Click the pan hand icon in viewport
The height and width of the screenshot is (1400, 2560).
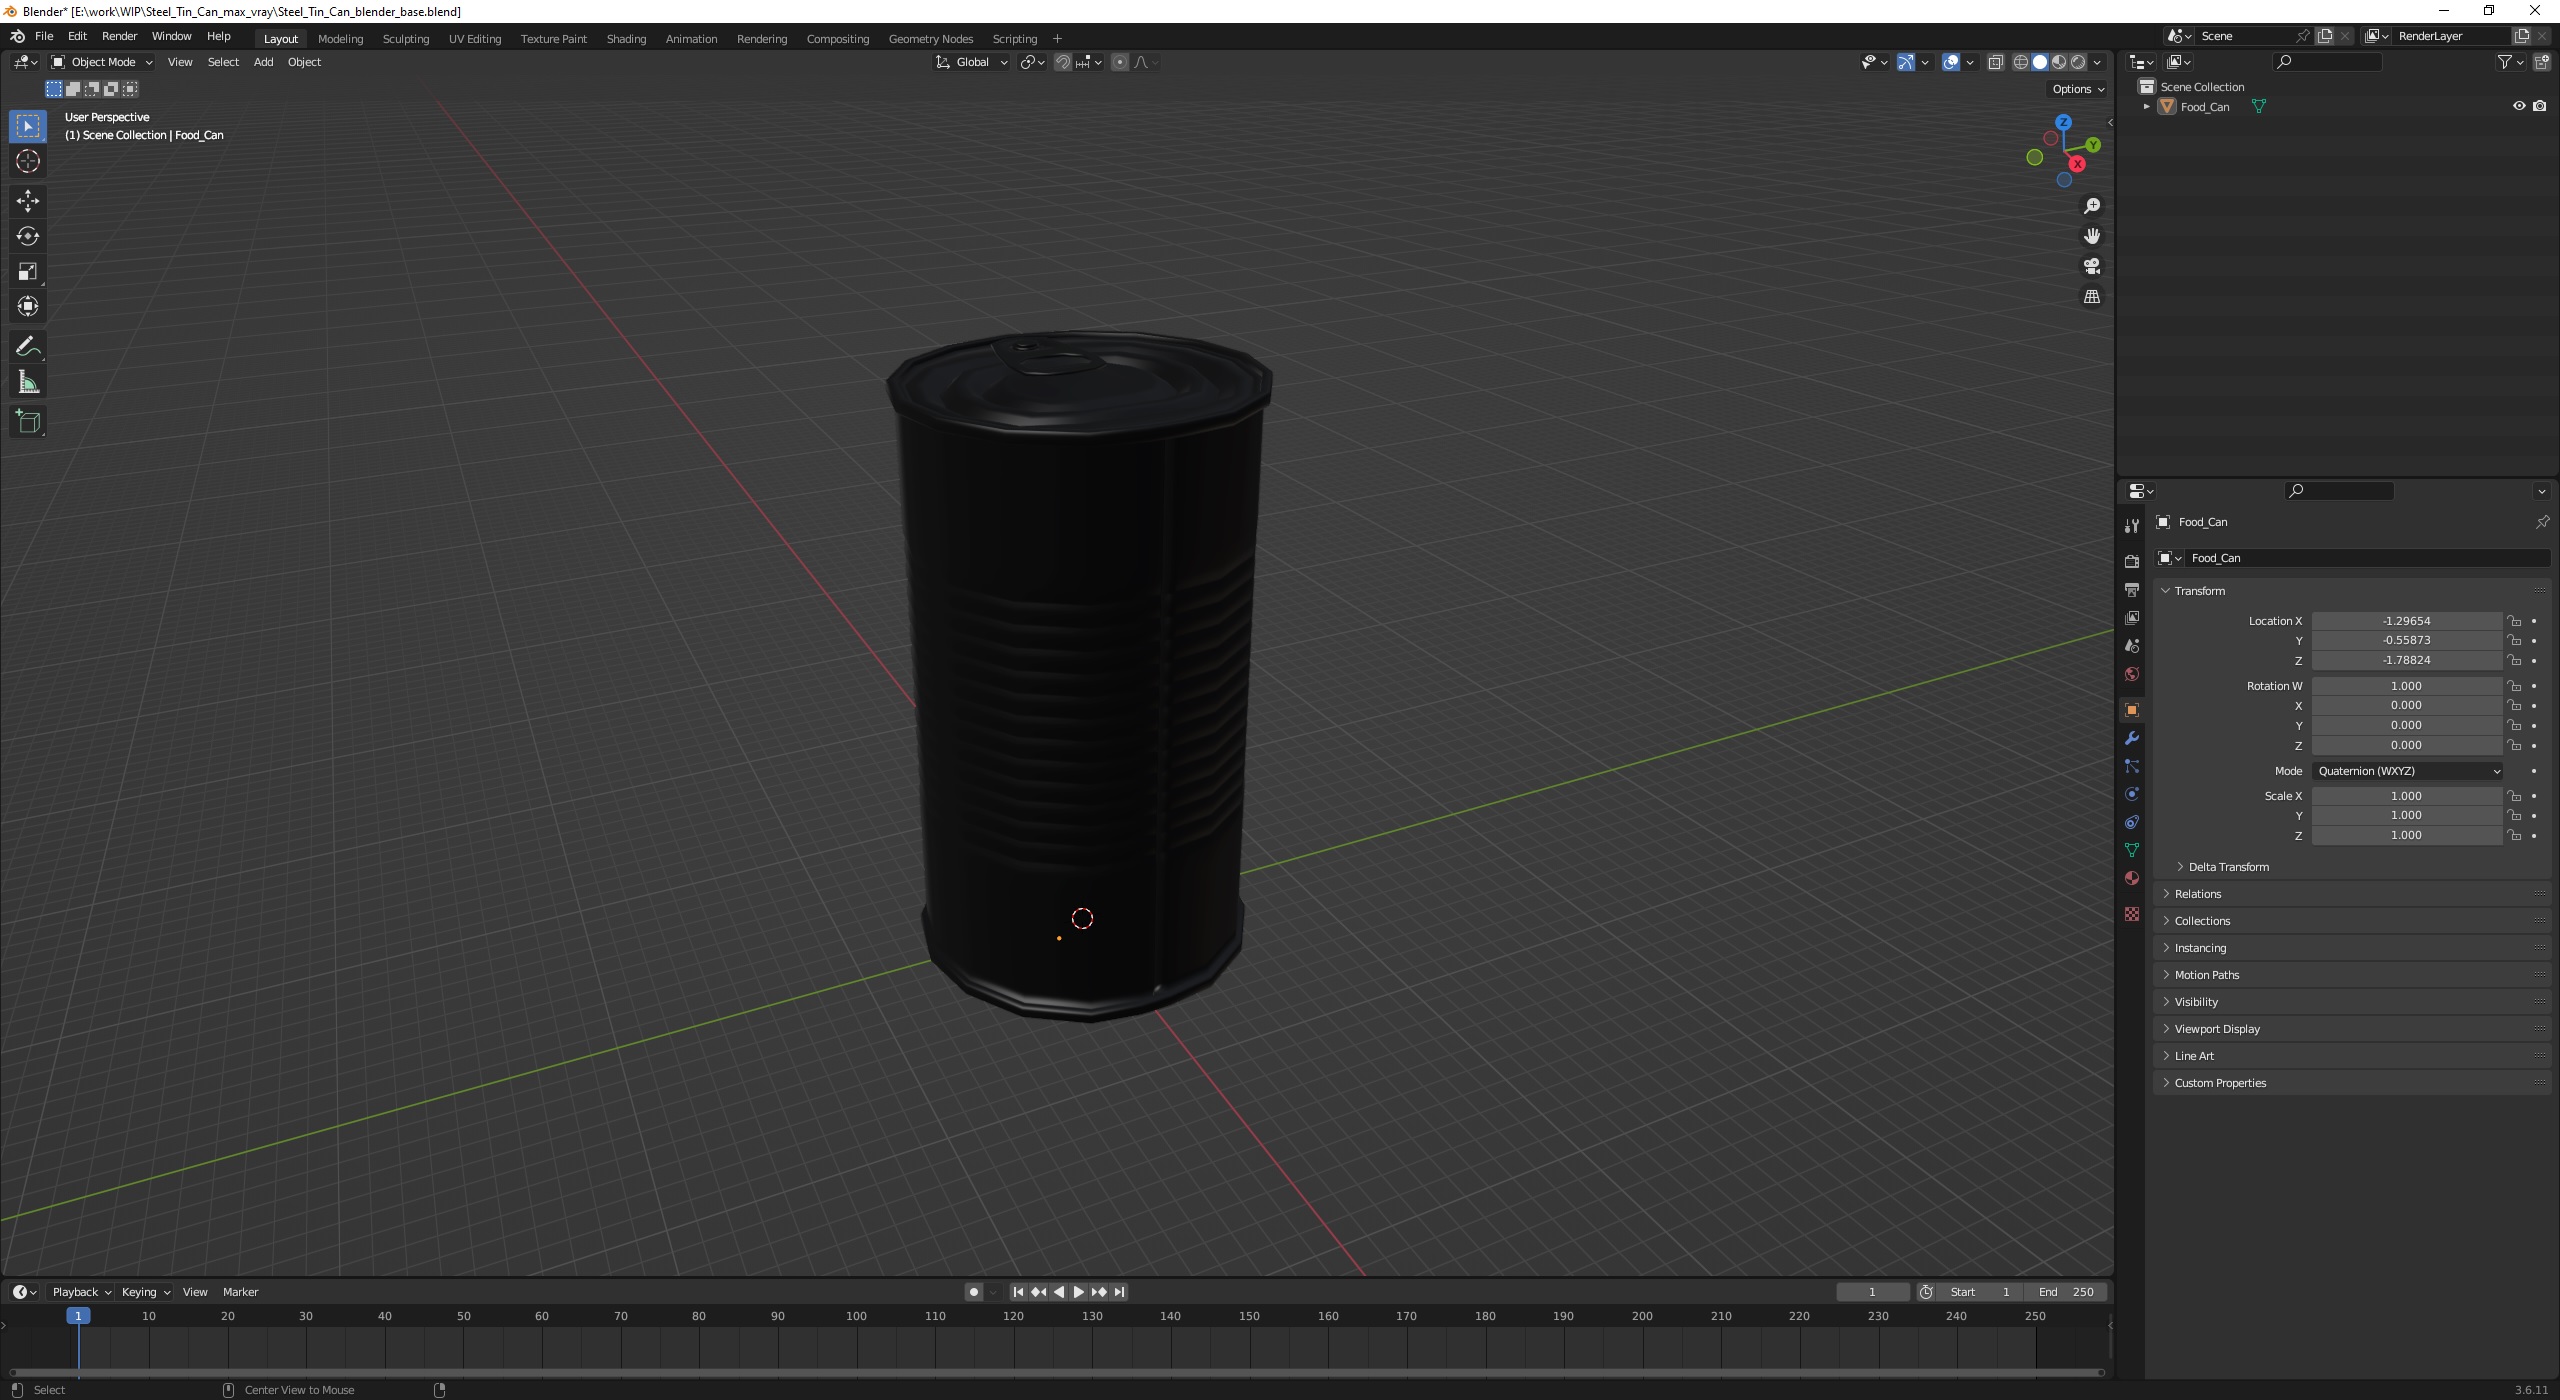tap(2091, 236)
